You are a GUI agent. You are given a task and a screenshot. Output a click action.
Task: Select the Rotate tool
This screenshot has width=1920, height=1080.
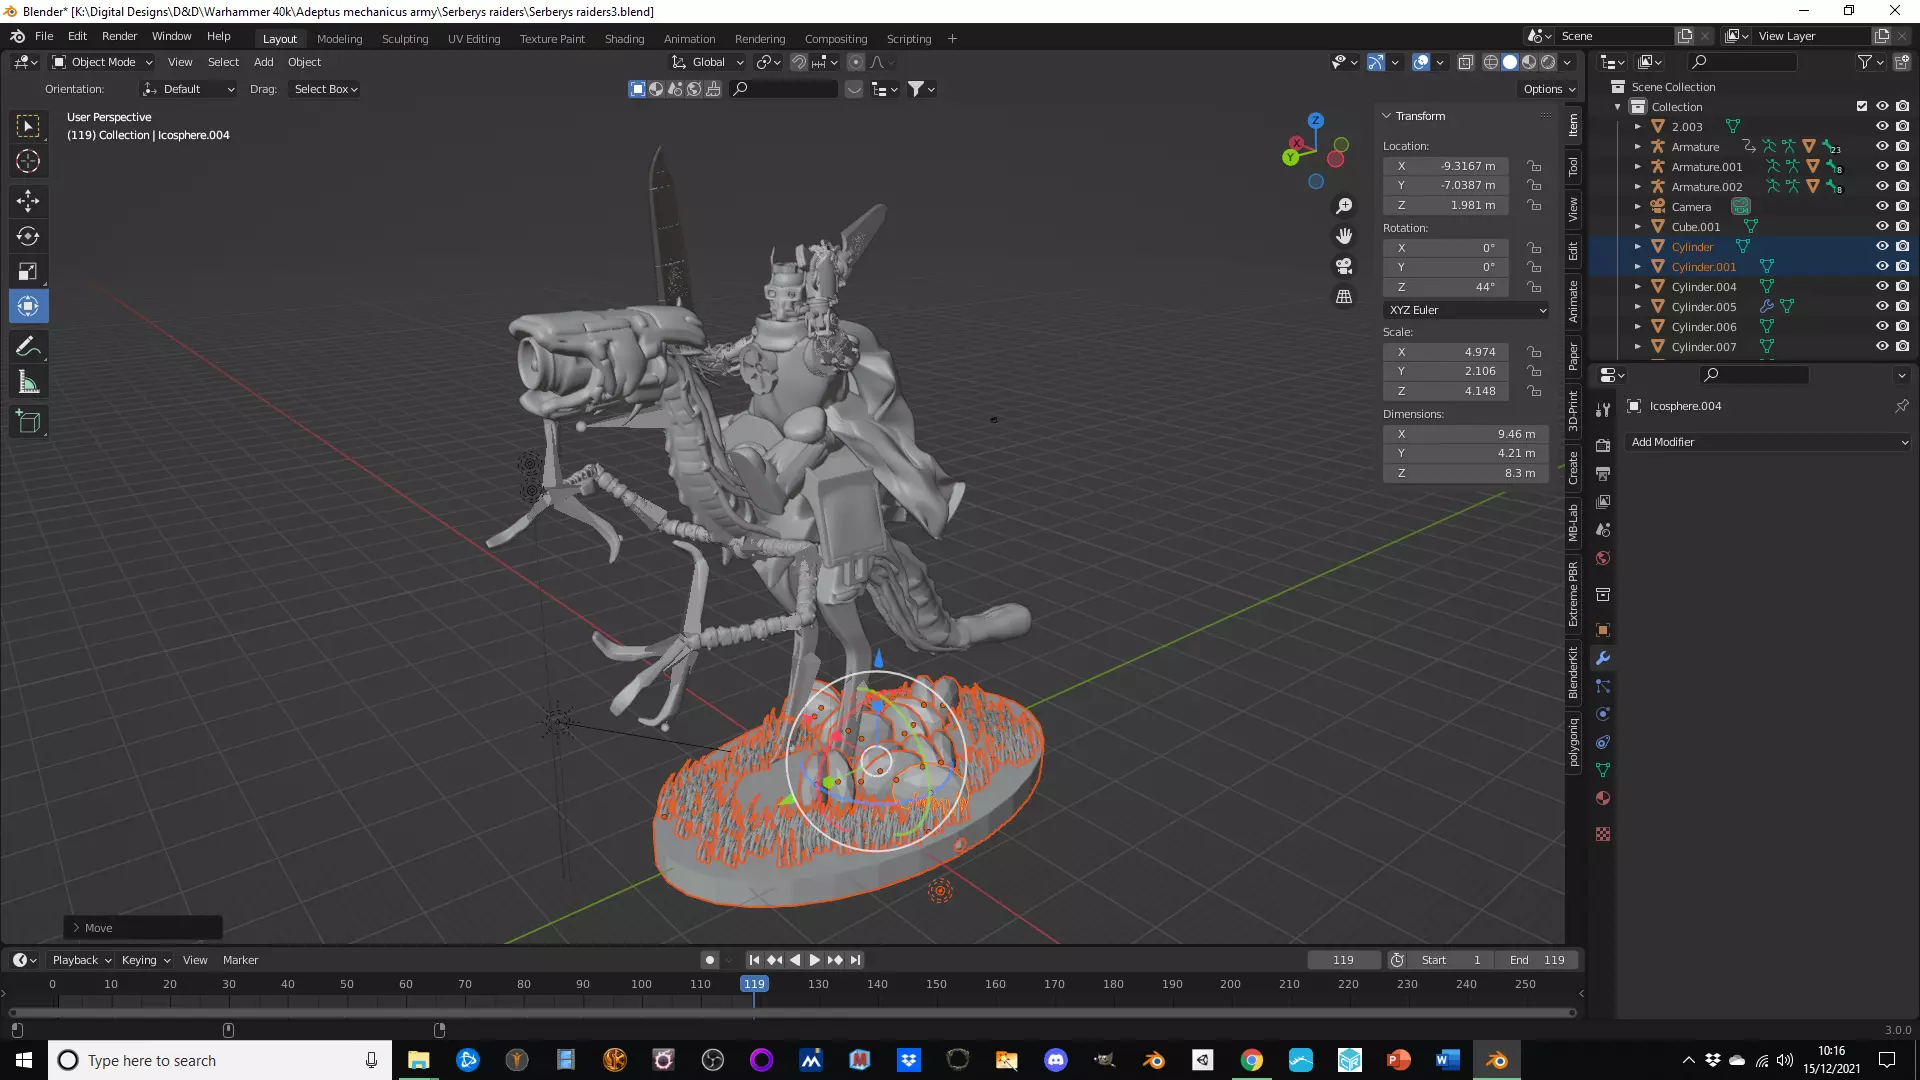[x=28, y=236]
